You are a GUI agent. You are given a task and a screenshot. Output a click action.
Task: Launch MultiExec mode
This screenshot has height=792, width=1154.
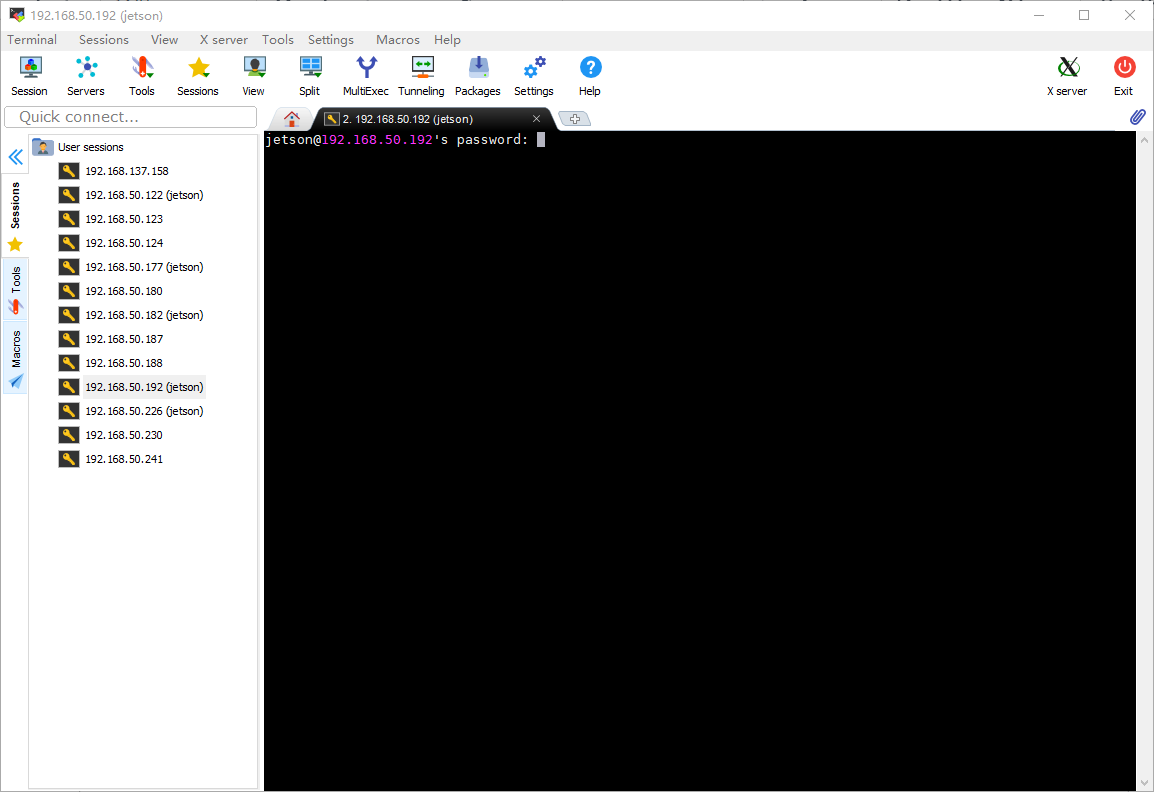coord(366,76)
